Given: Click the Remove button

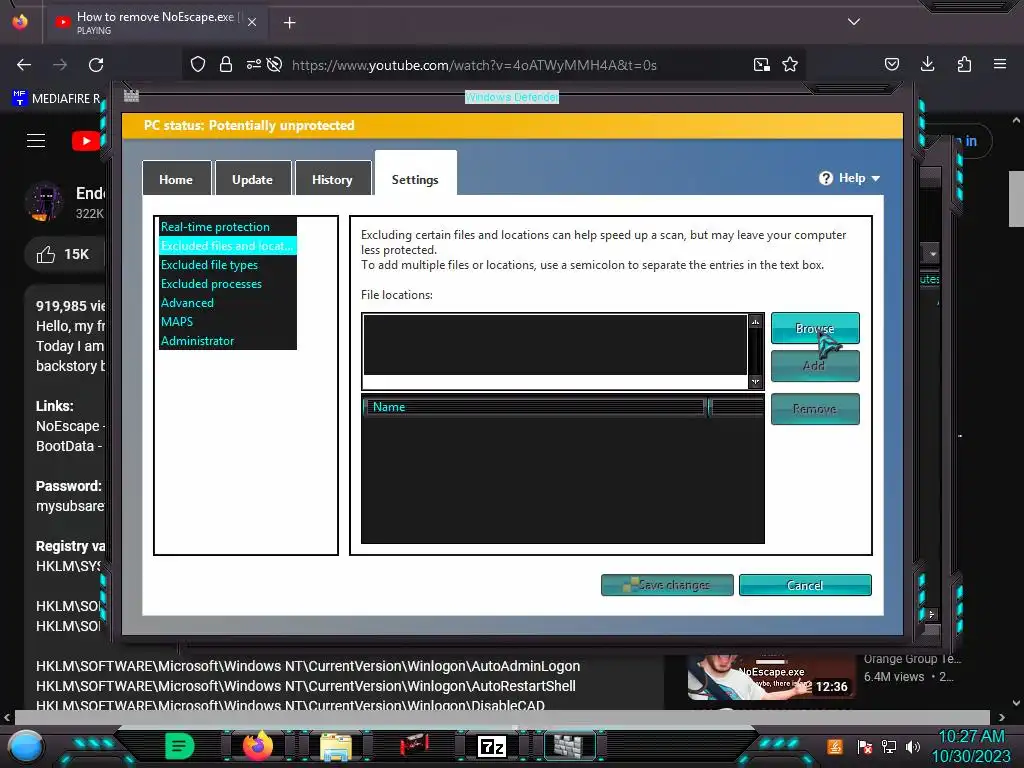Looking at the screenshot, I should [814, 409].
